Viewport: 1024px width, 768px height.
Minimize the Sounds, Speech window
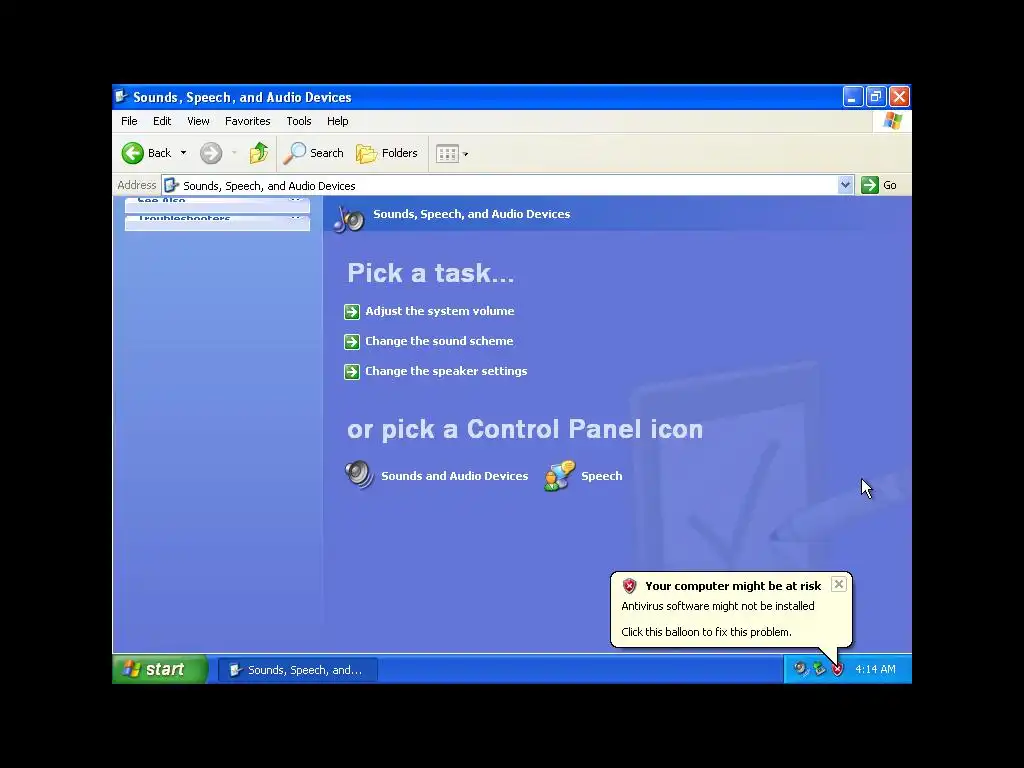pyautogui.click(x=852, y=97)
